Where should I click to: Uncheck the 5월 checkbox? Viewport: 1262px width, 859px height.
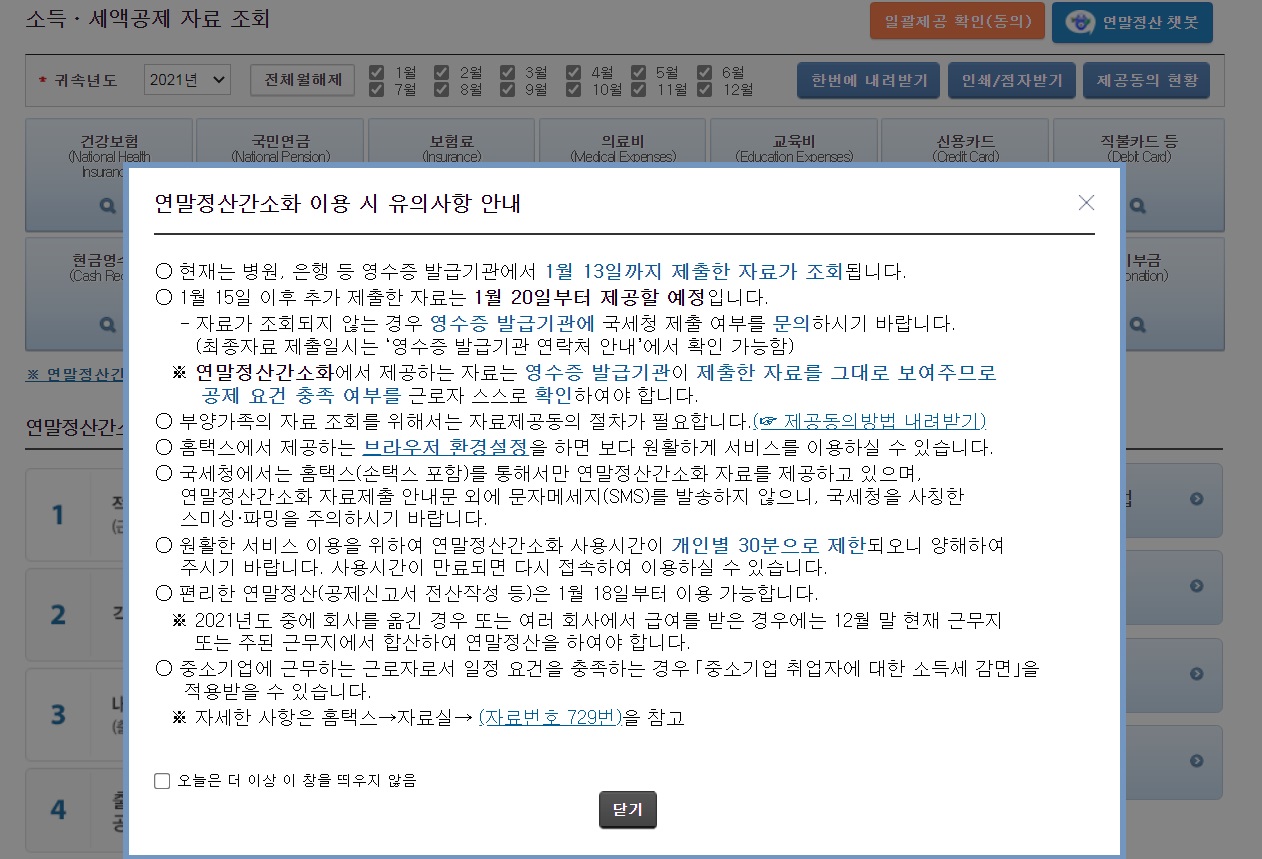638,72
